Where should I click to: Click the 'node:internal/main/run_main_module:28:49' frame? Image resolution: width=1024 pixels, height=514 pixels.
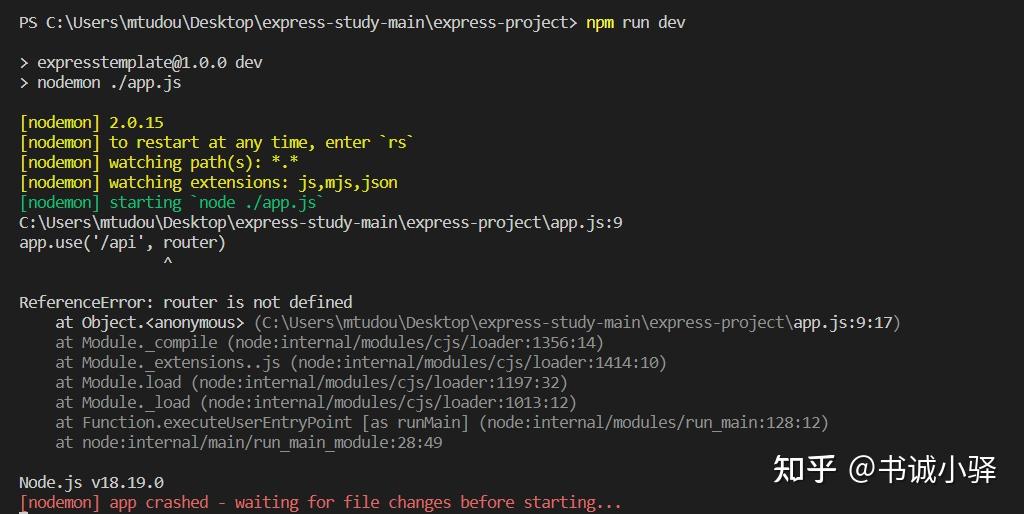tap(249, 443)
